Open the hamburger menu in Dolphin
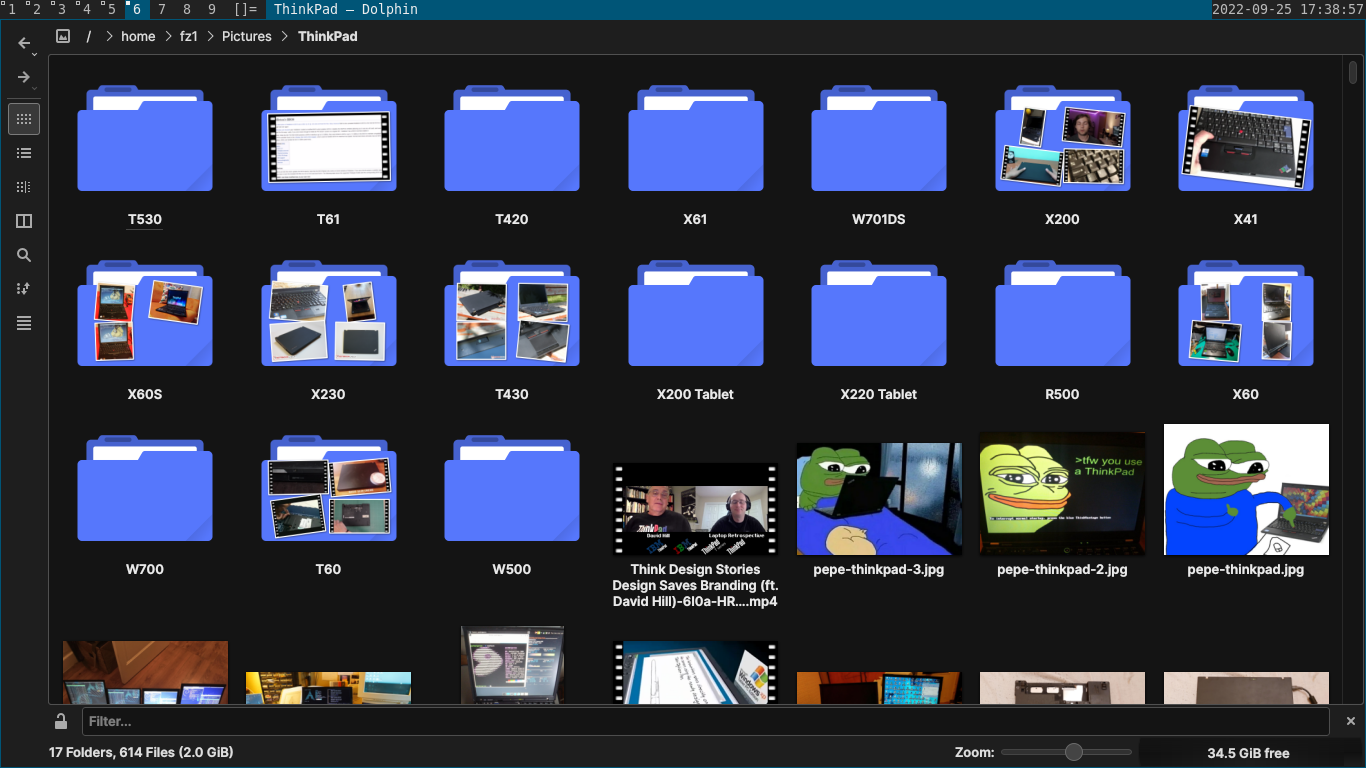This screenshot has width=1366, height=768. click(24, 323)
